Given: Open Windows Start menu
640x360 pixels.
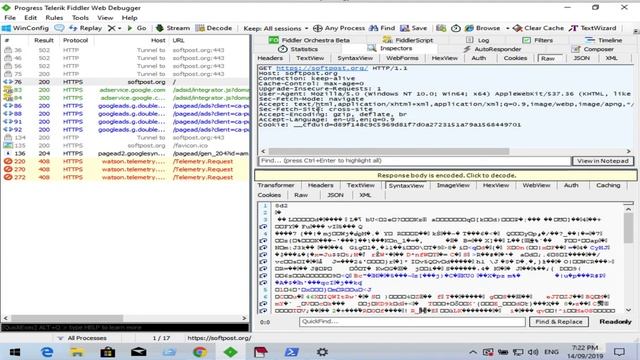Looking at the screenshot, I should (x=15, y=352).
